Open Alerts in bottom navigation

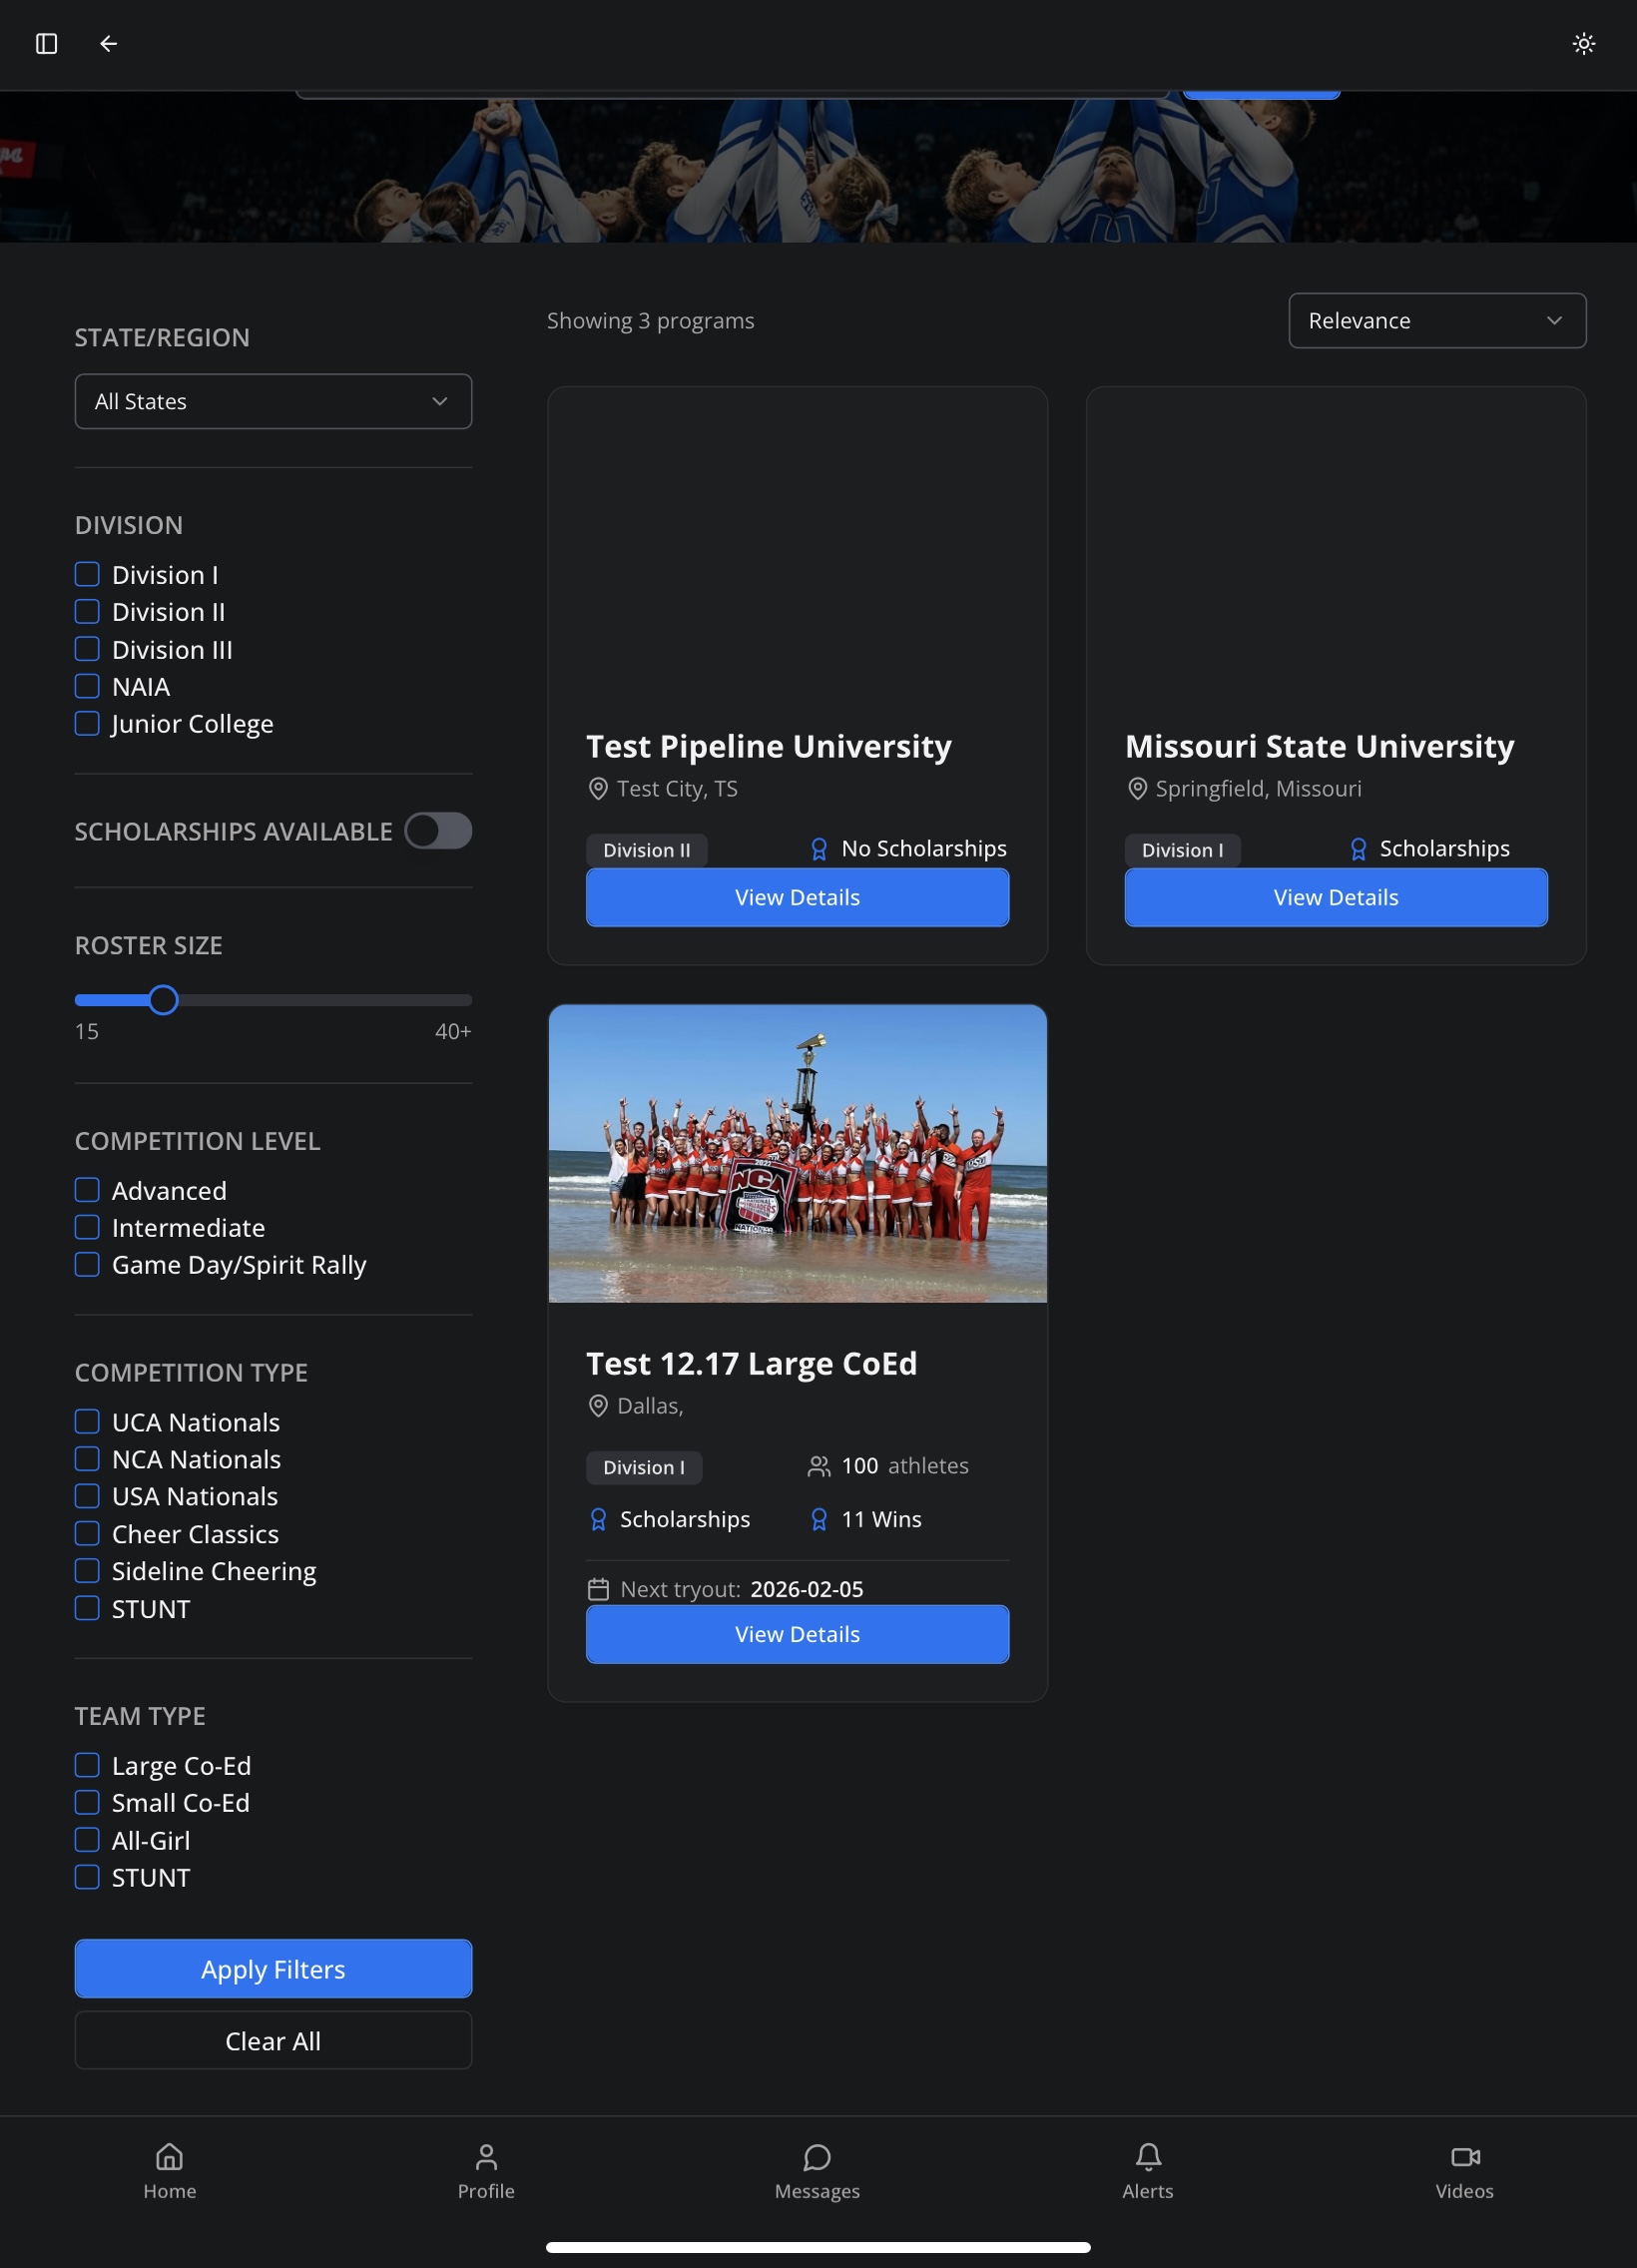1148,2172
